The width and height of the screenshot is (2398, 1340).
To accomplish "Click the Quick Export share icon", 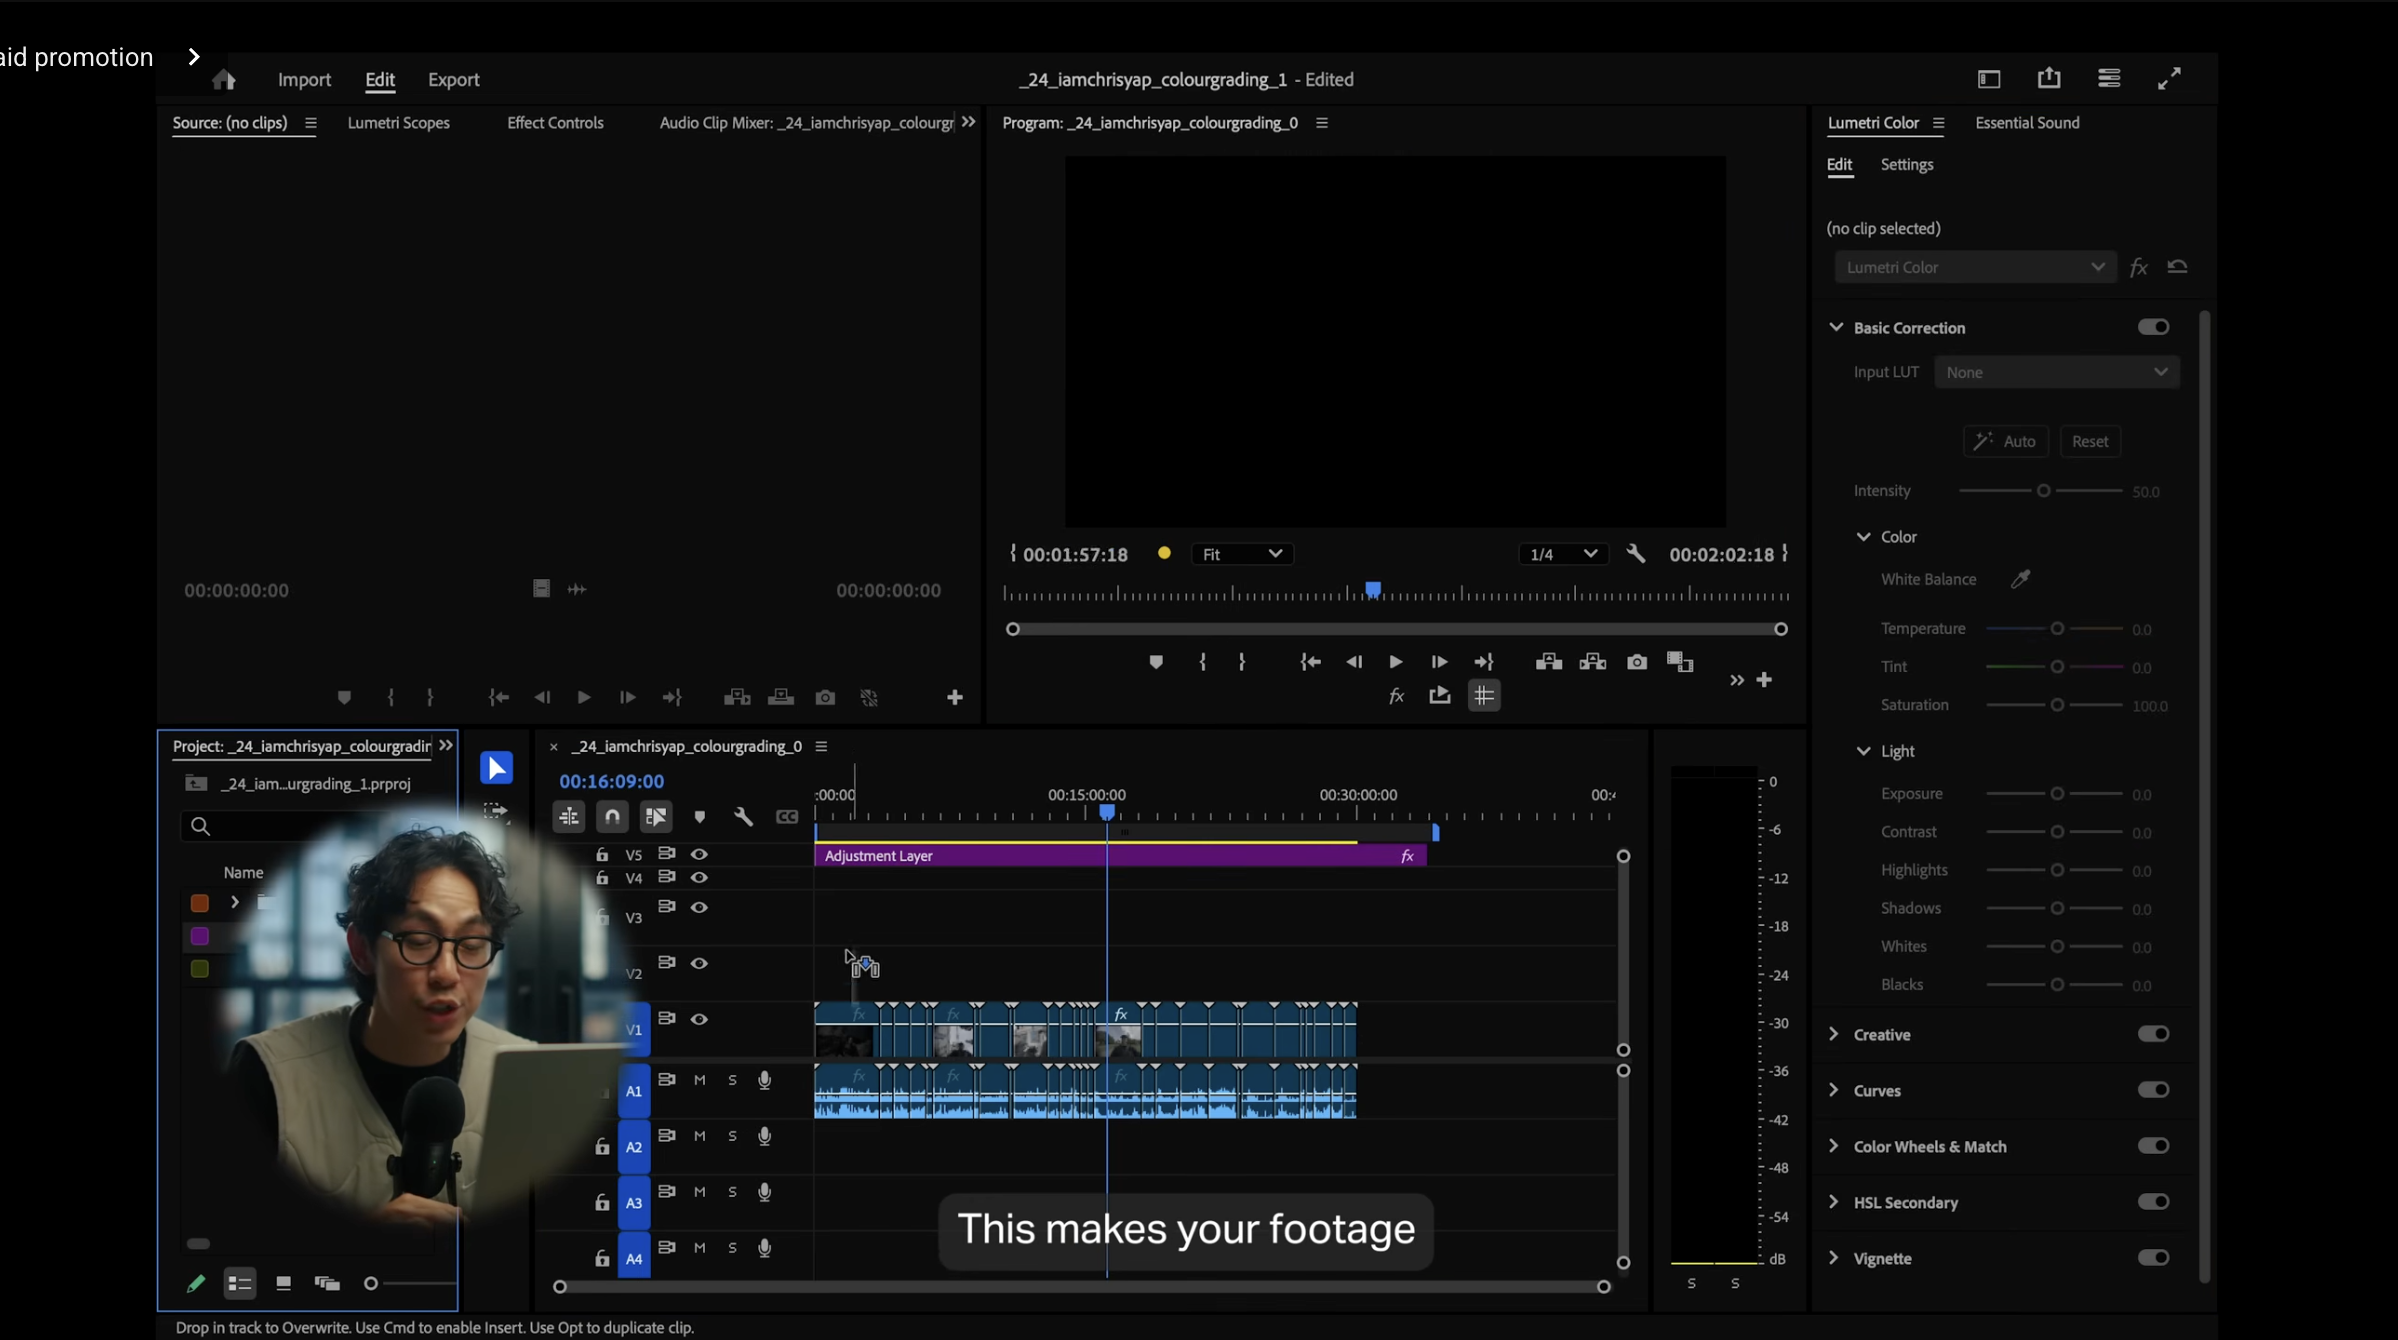I will pos(2049,78).
